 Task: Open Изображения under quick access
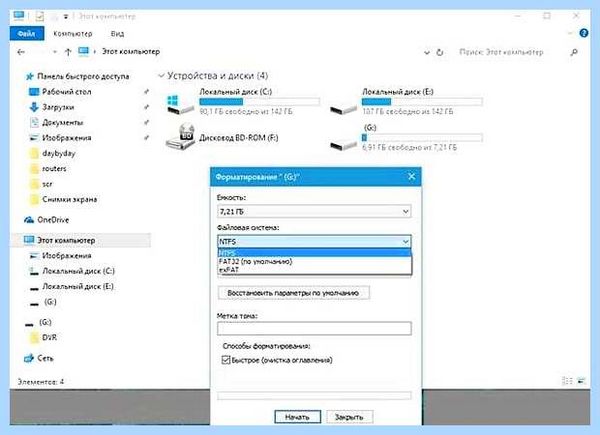tap(67, 138)
